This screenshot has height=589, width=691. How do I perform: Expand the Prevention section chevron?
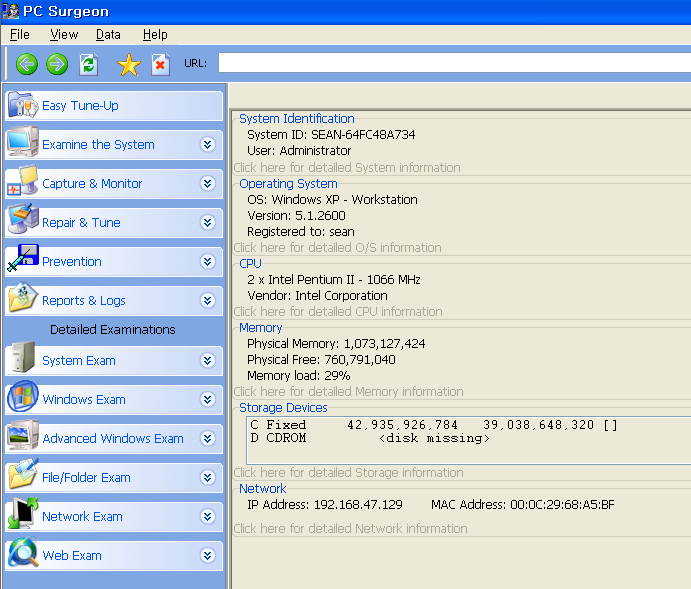click(x=208, y=262)
